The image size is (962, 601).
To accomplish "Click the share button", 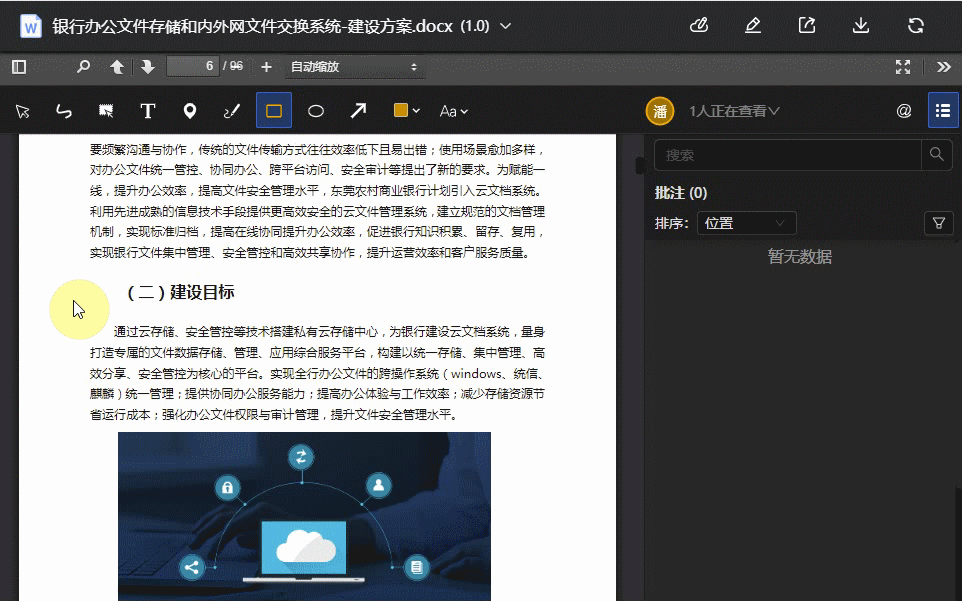I will tap(807, 26).
